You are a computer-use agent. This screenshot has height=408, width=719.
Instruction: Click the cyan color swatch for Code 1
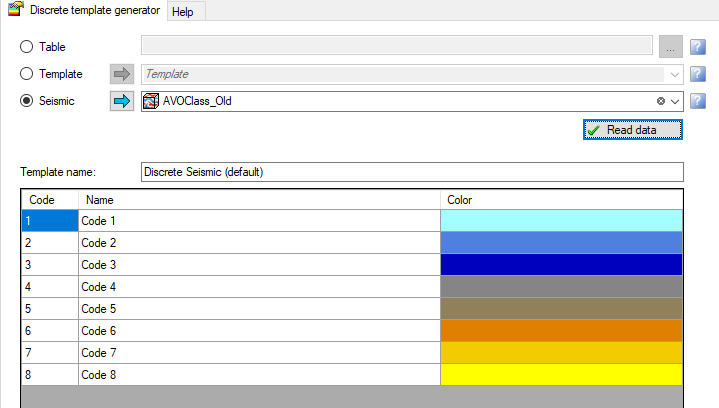[x=561, y=221]
